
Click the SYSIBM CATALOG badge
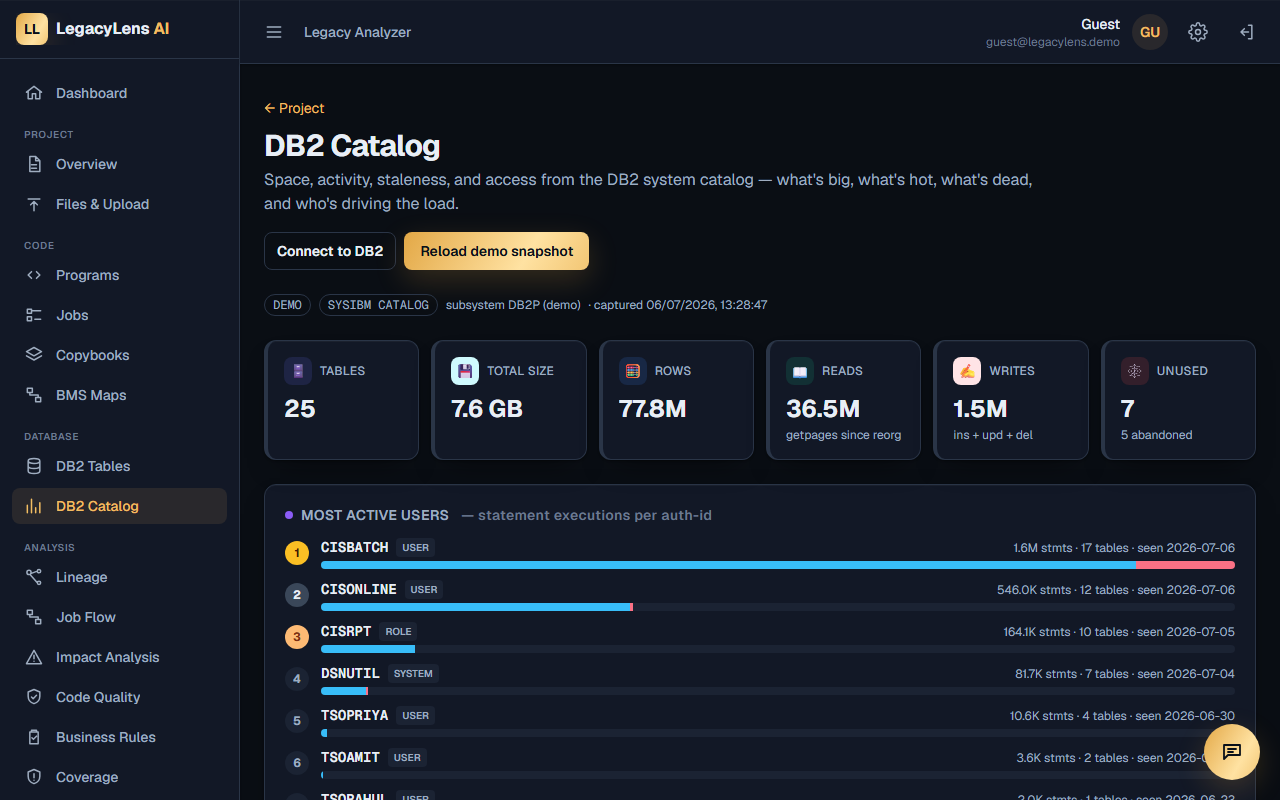coord(378,305)
